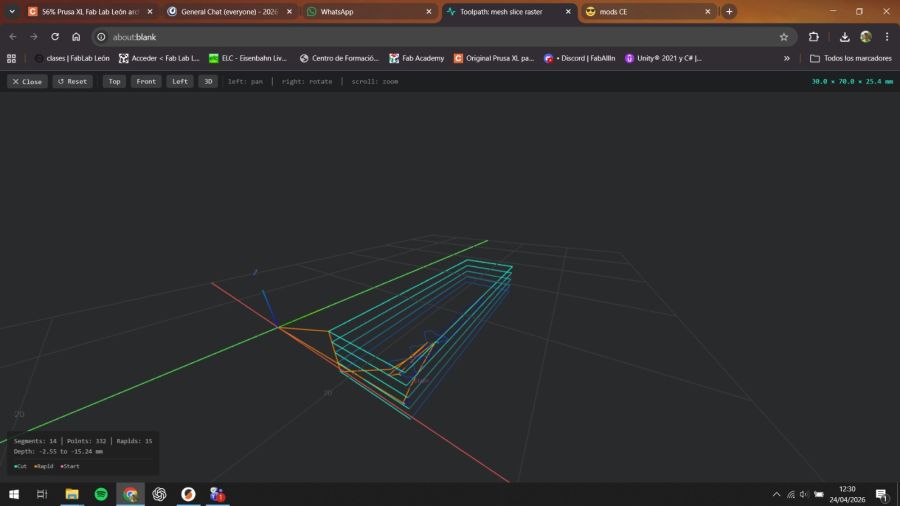Open Spotify from the taskbar
This screenshot has height=506, width=900.
pyautogui.click(x=101, y=494)
